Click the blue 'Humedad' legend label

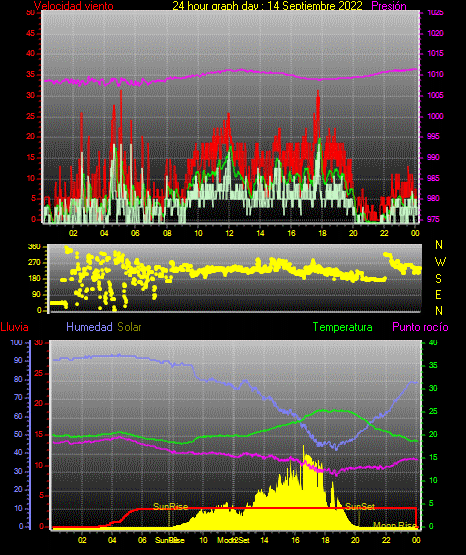(89, 327)
